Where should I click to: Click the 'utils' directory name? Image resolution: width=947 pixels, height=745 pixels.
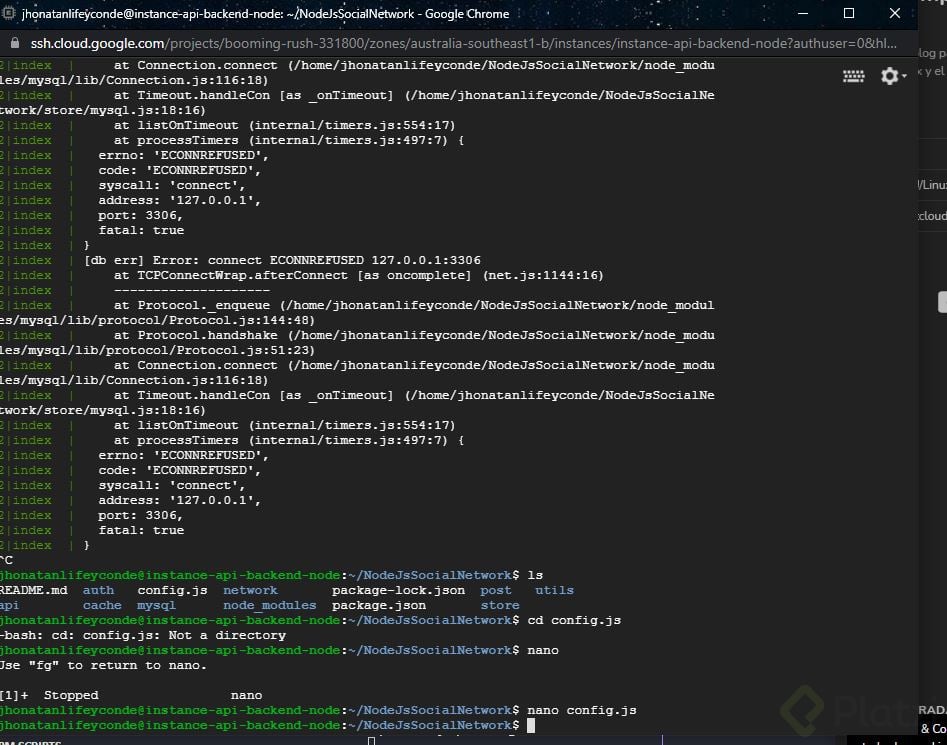coord(554,590)
